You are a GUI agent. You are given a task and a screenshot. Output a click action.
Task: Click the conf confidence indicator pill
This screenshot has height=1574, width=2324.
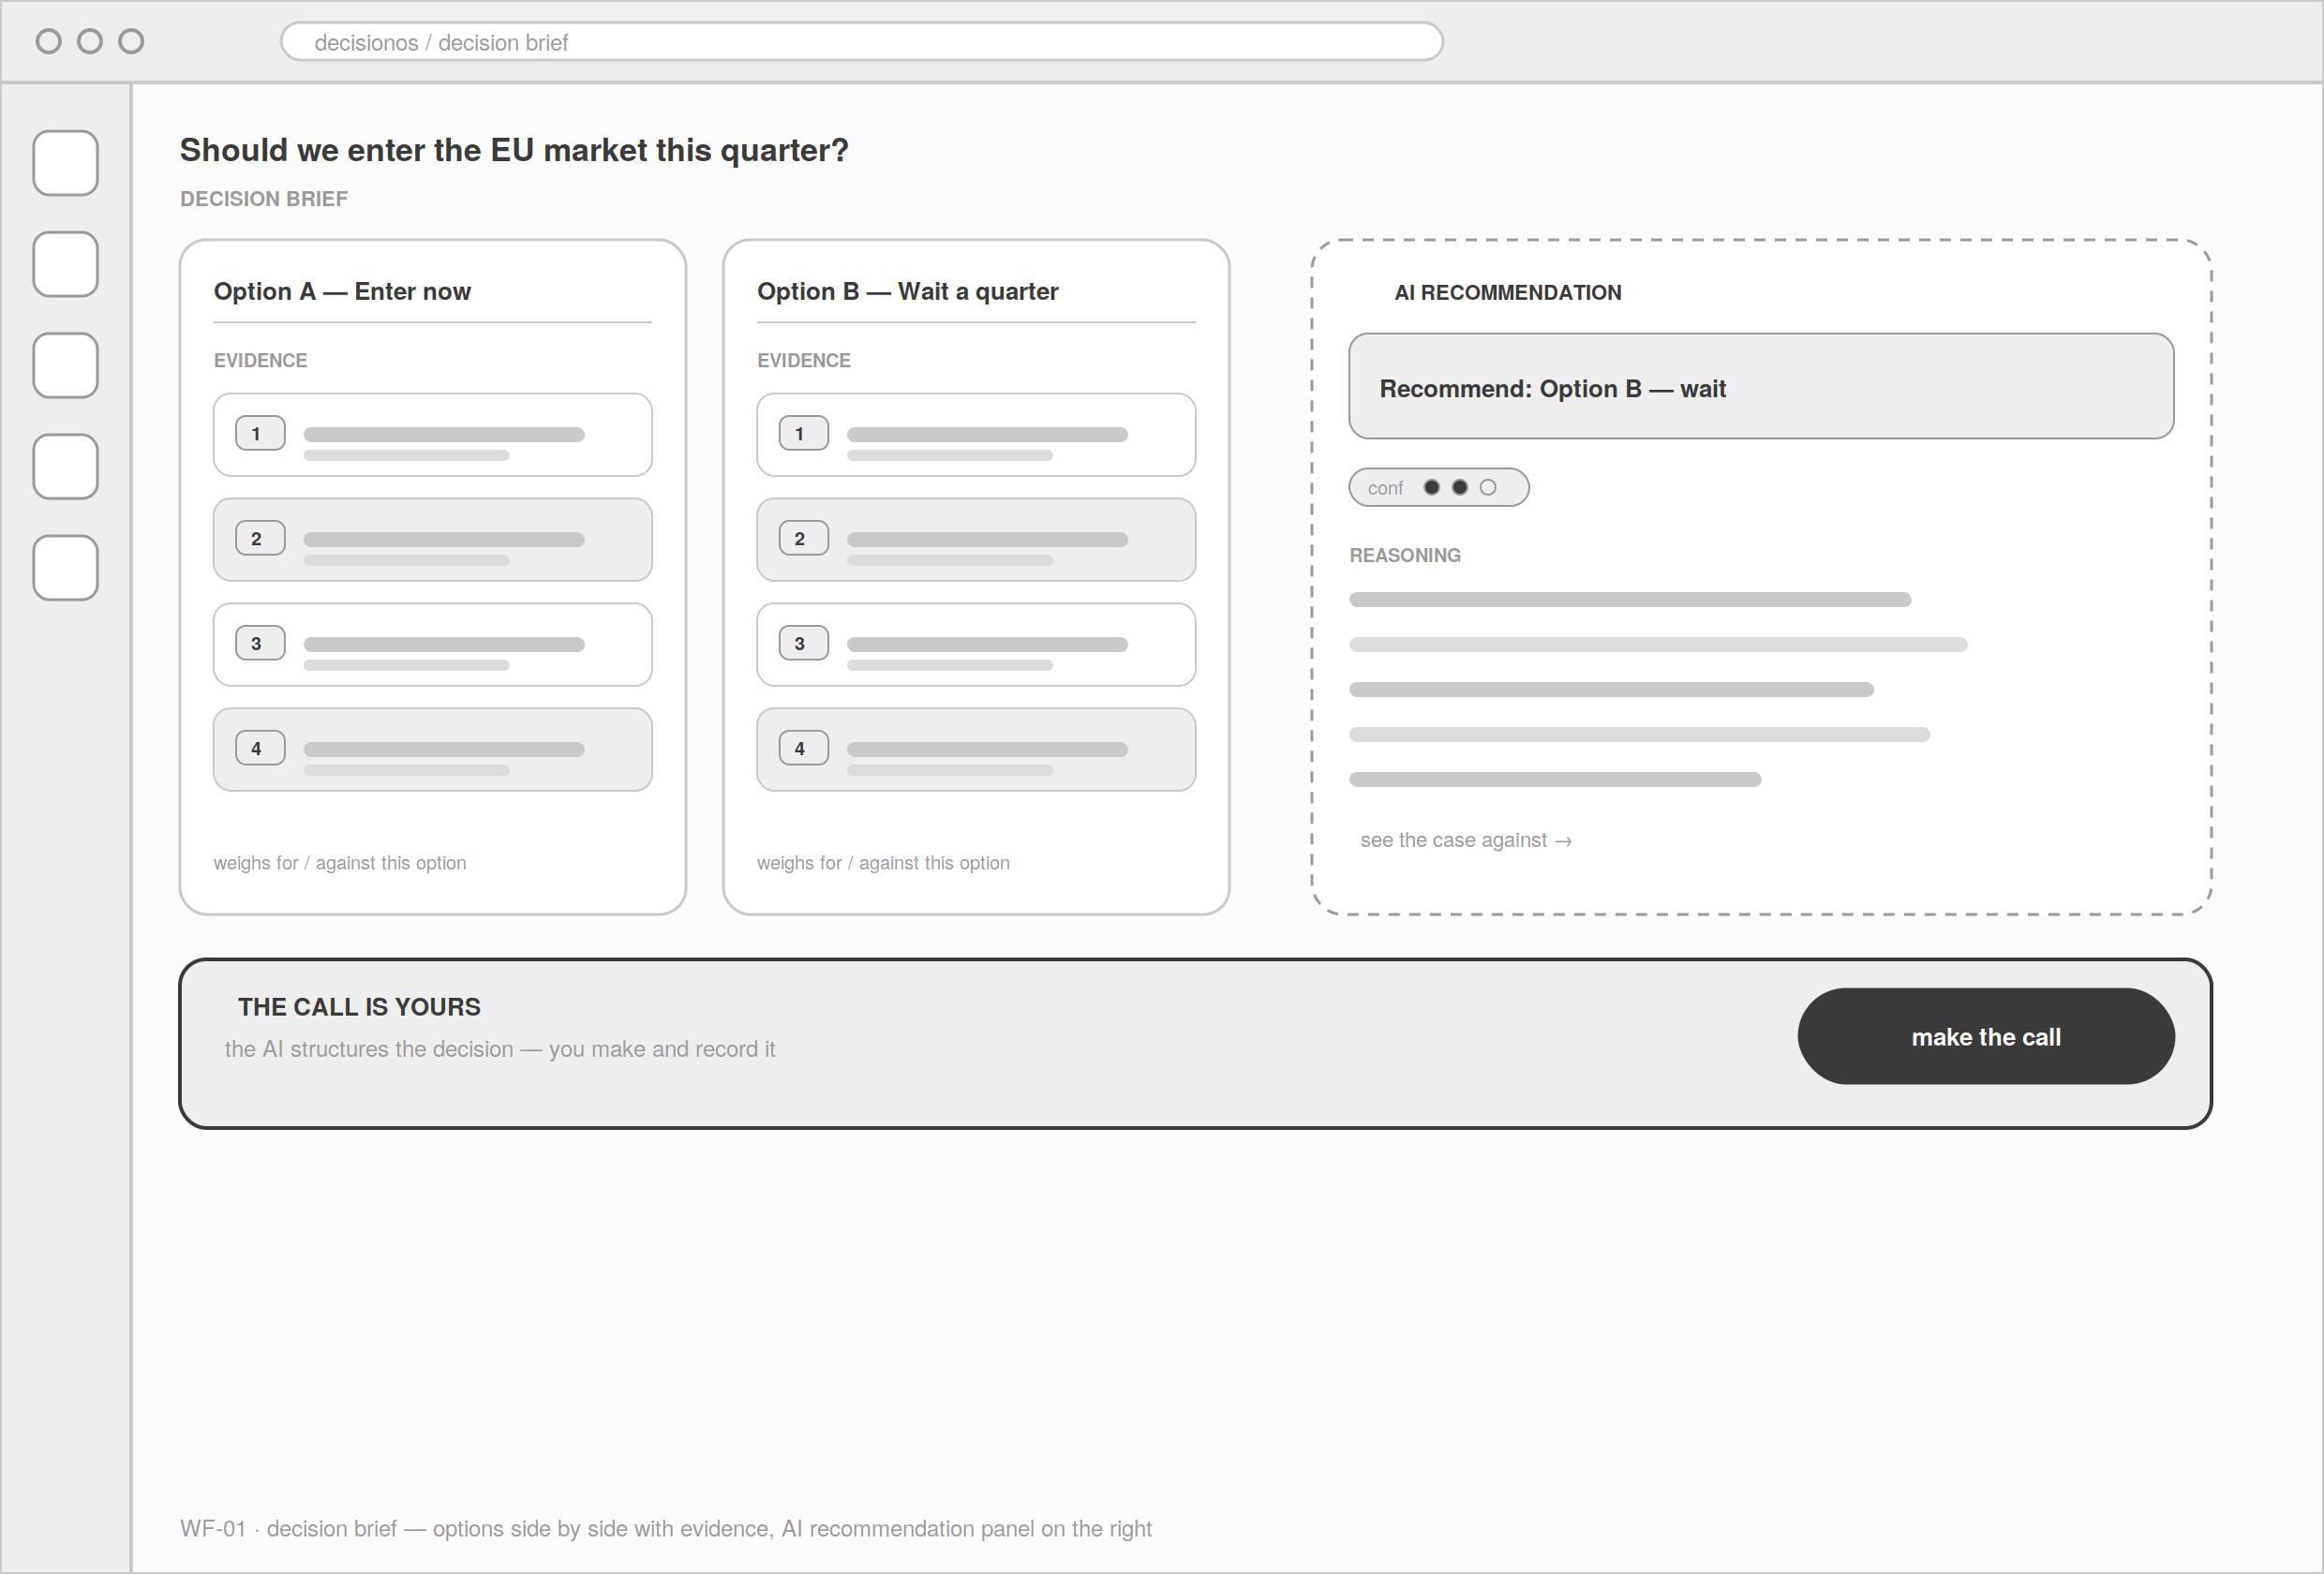point(1439,487)
